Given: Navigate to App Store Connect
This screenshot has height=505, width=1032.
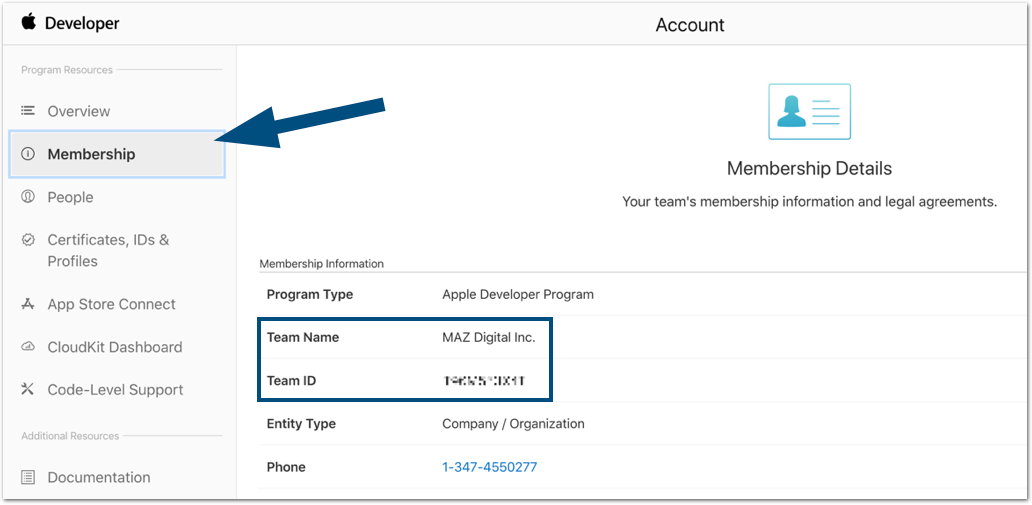Looking at the screenshot, I should coord(111,304).
